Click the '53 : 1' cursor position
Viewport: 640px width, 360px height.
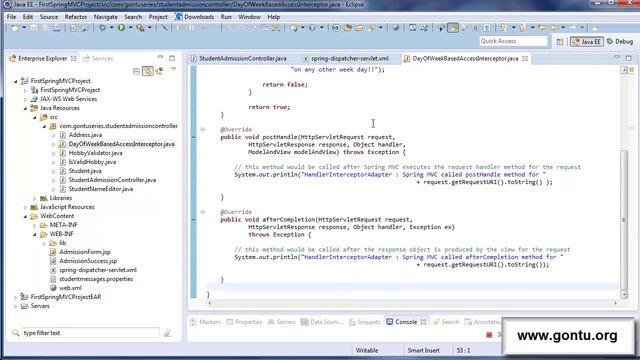point(463,350)
